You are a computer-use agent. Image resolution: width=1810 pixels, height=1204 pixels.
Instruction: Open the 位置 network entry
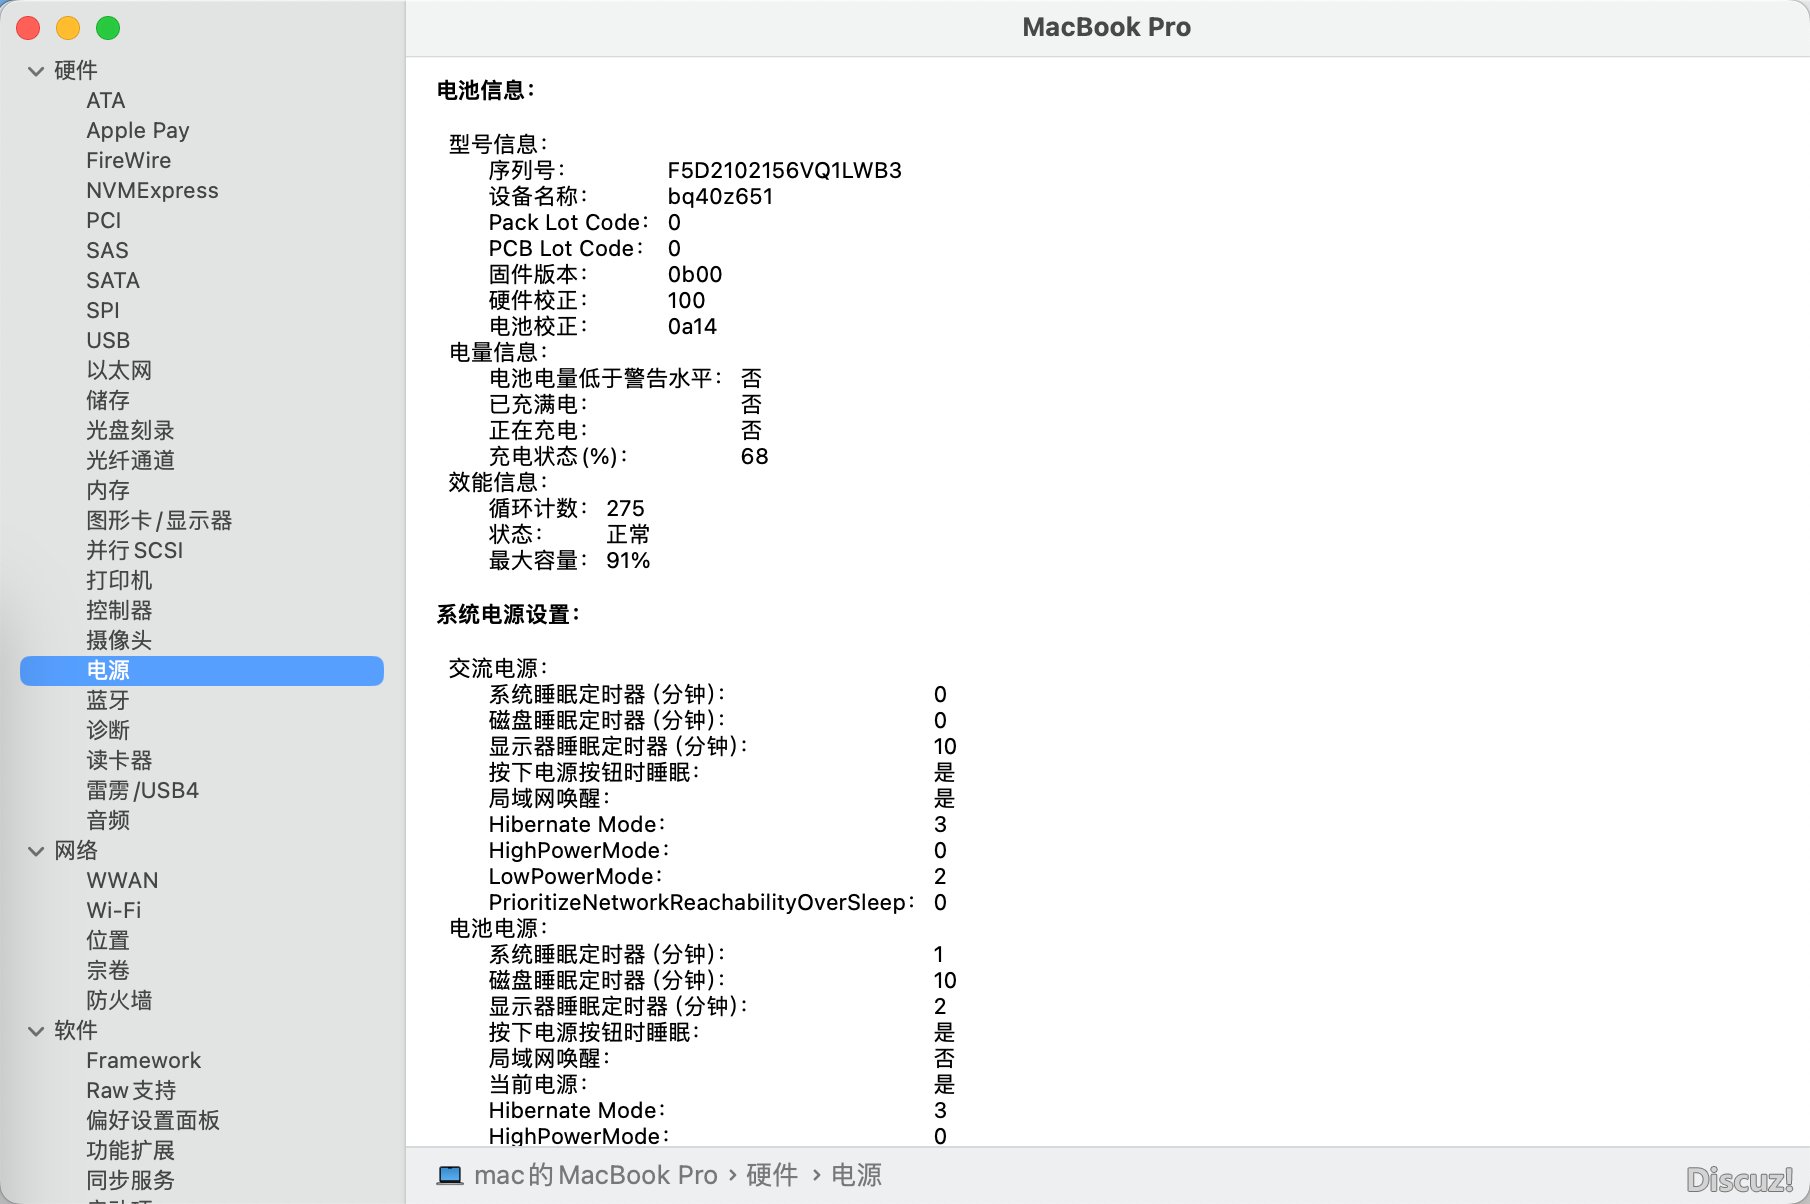point(108,941)
